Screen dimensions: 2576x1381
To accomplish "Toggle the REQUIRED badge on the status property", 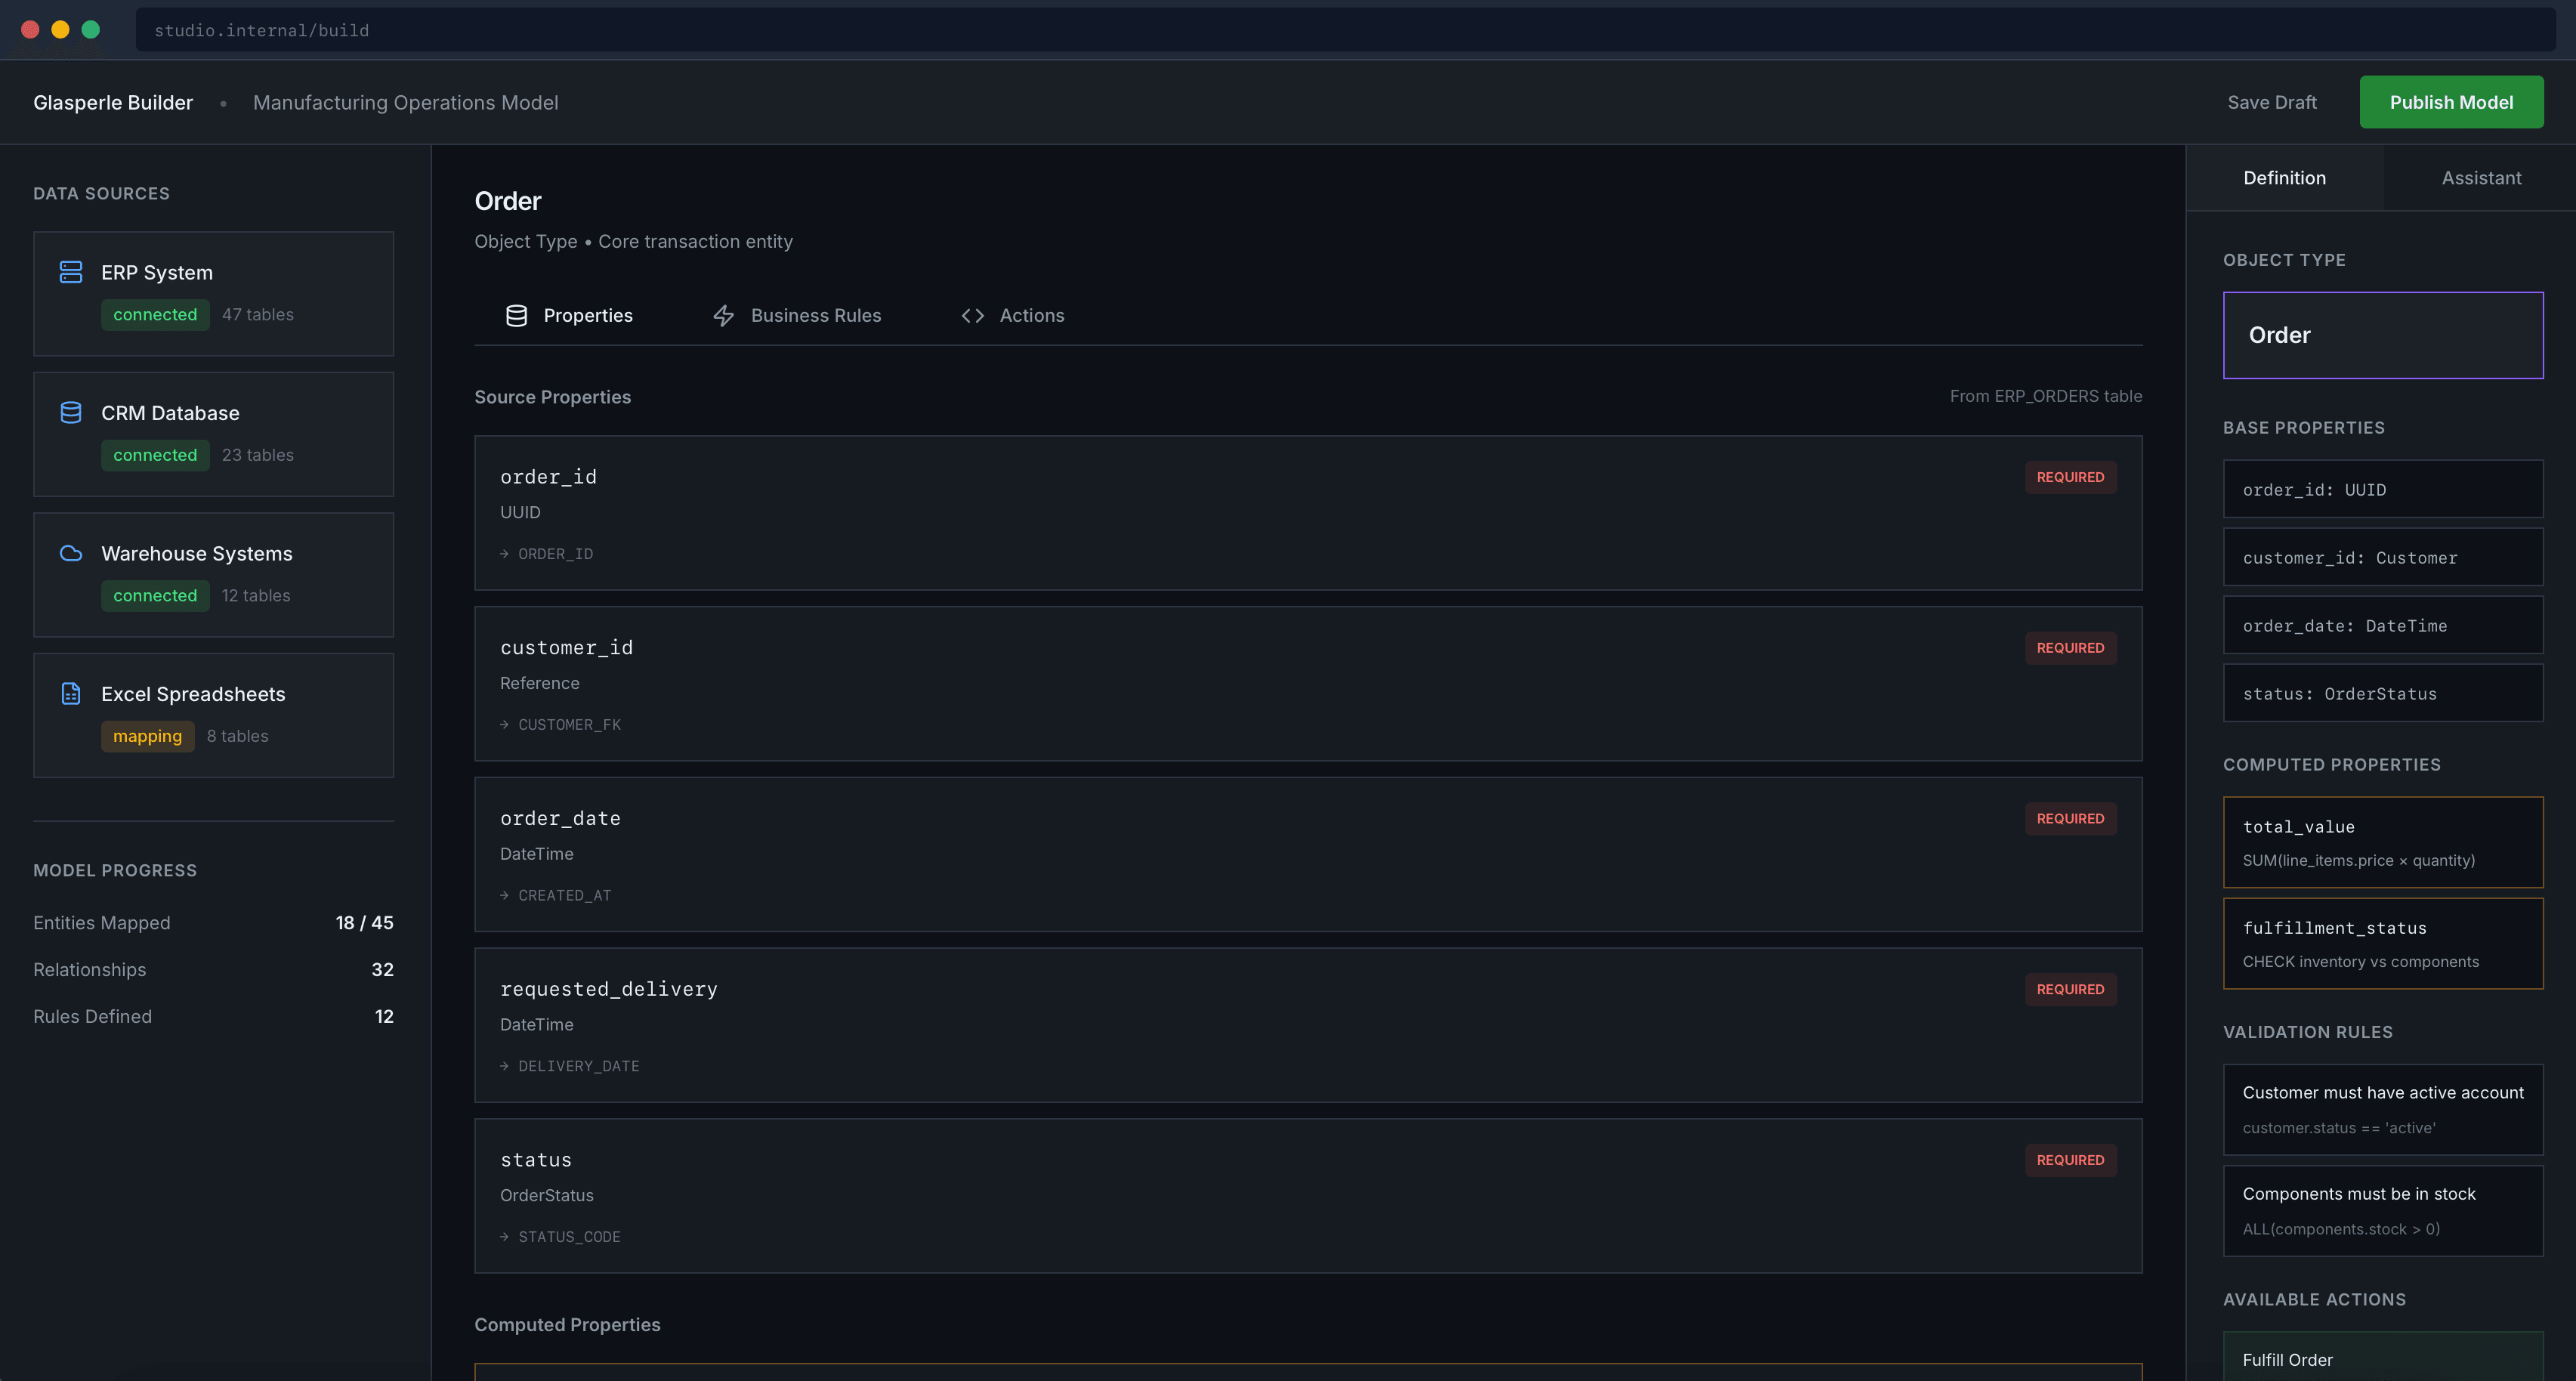I will coord(2070,1160).
